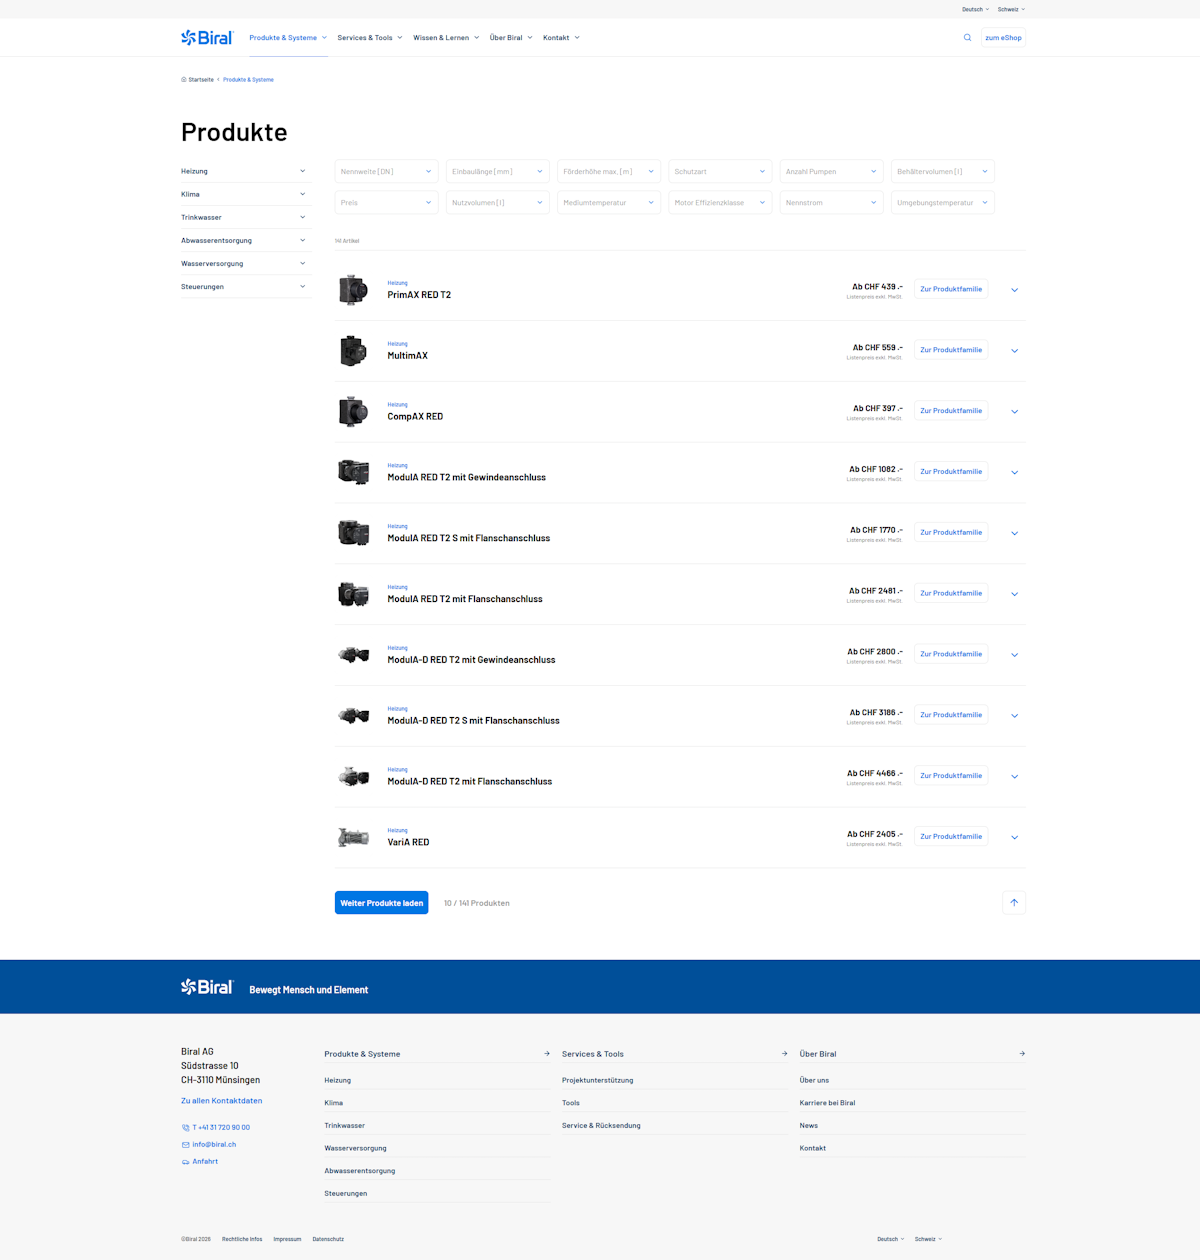Click Weiter Produkte laden button
This screenshot has width=1200, height=1260.
click(381, 903)
